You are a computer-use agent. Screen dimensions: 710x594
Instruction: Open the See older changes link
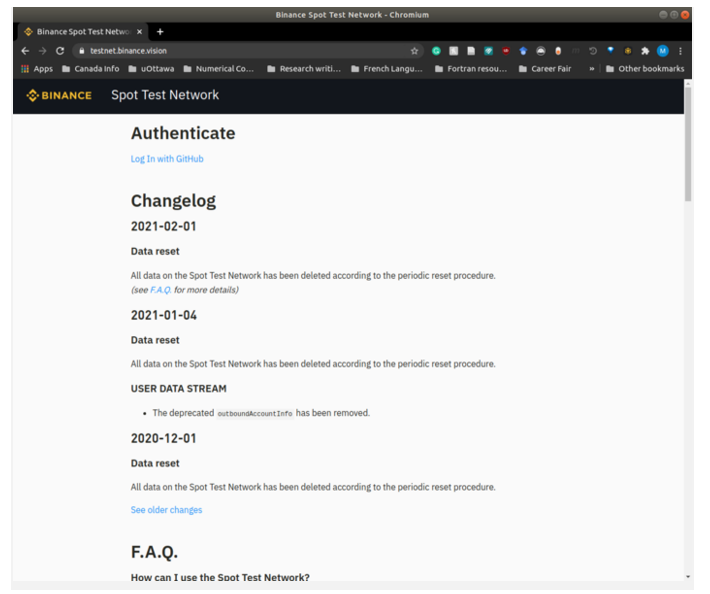point(166,510)
